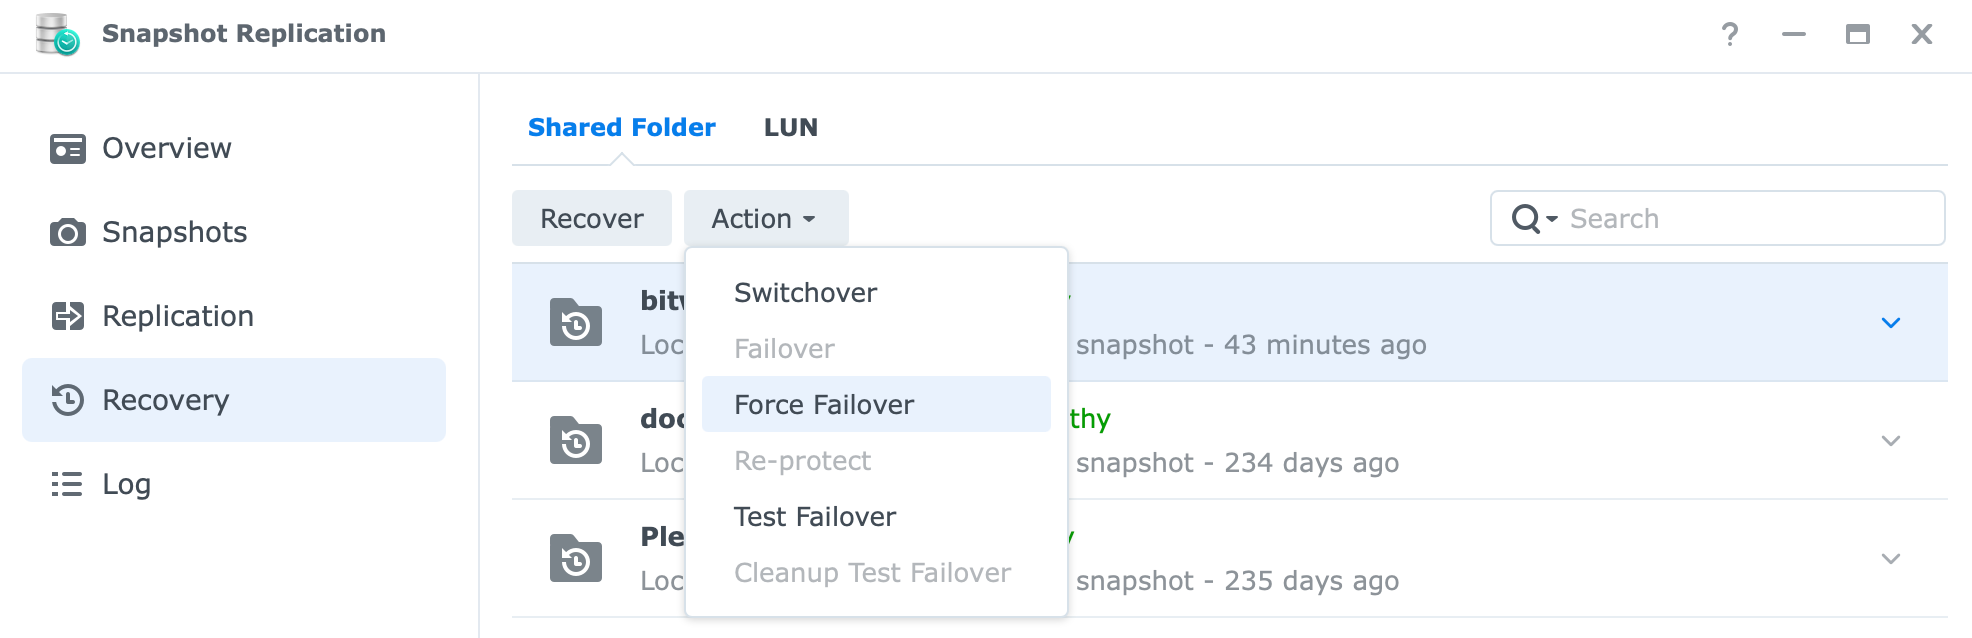Click the Overview sidebar icon

[68, 149]
